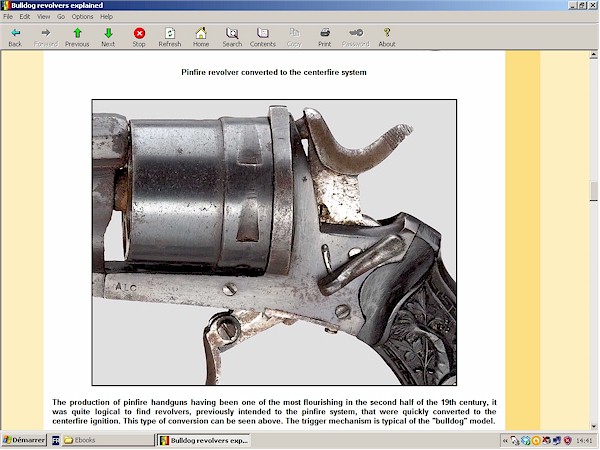
Task: Click the disconnected network tray icon
Action: click(x=546, y=441)
